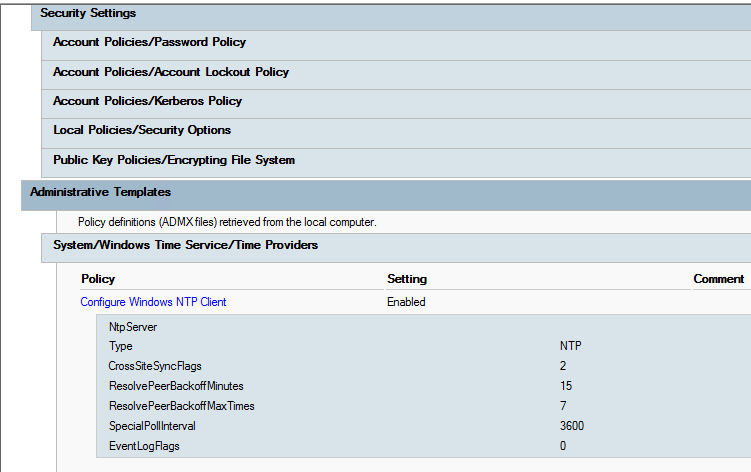
Task: Collapse System/Windows Time Service/Time Providers section
Action: [185, 245]
